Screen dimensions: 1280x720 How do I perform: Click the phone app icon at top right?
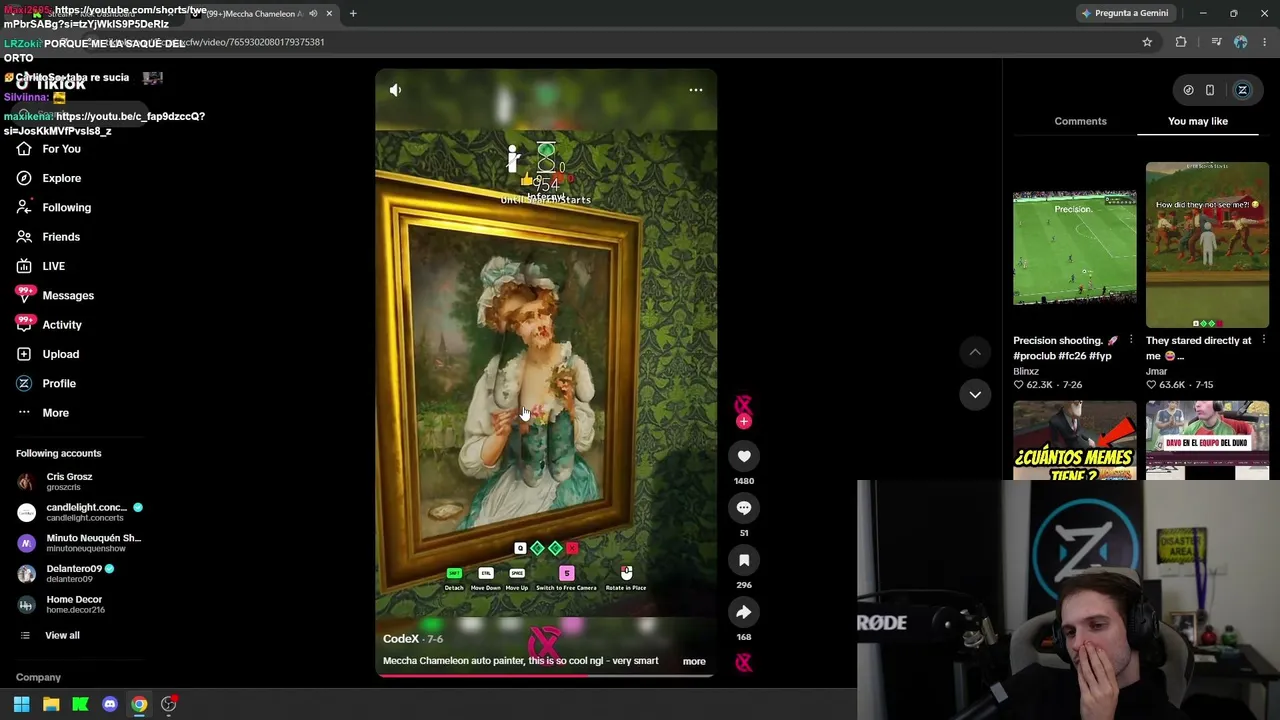pos(1210,90)
